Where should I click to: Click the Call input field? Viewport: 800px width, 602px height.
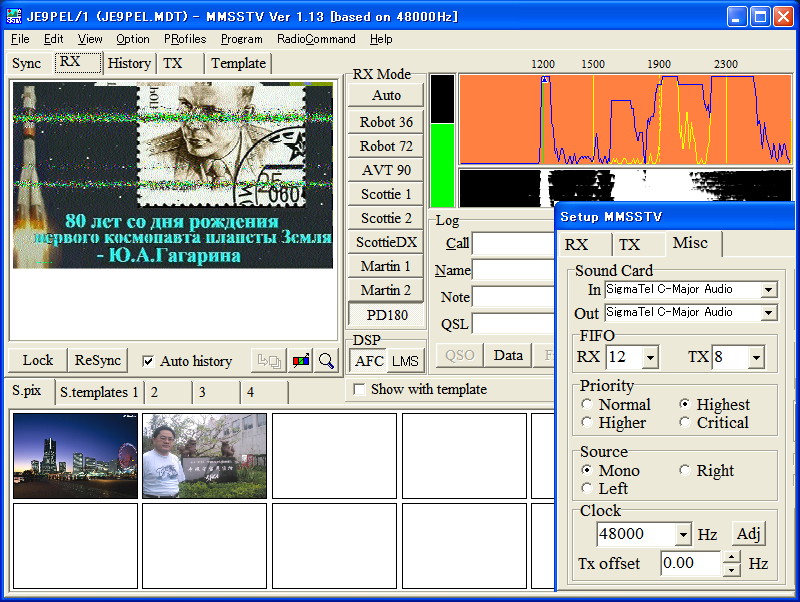point(513,243)
